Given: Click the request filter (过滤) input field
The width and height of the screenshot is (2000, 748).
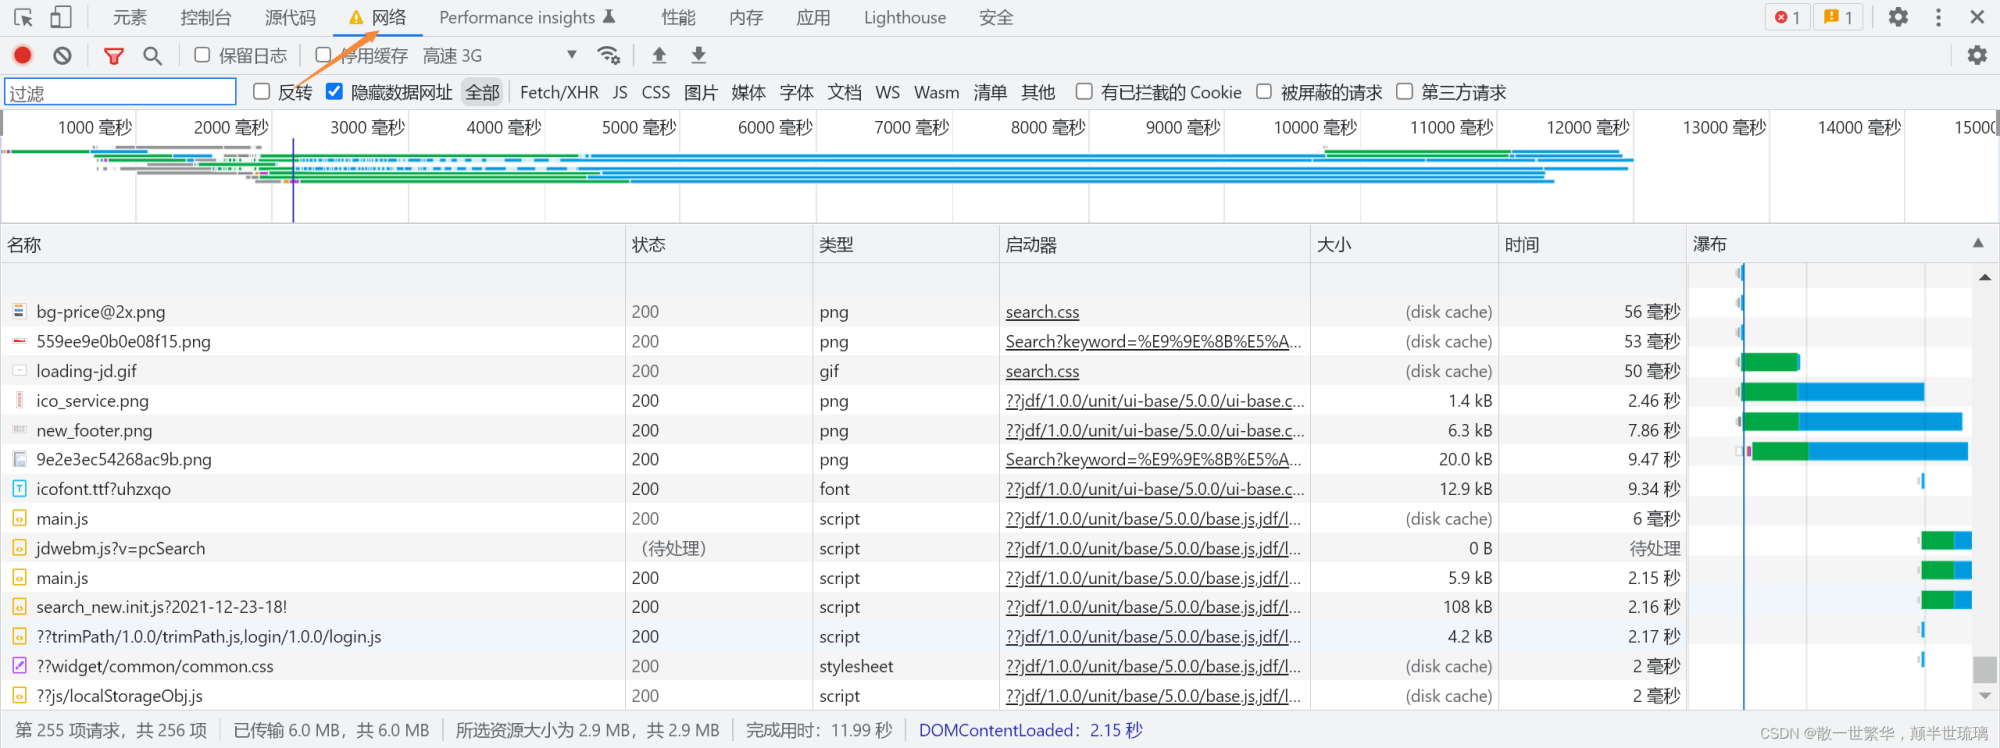Looking at the screenshot, I should click(x=120, y=92).
